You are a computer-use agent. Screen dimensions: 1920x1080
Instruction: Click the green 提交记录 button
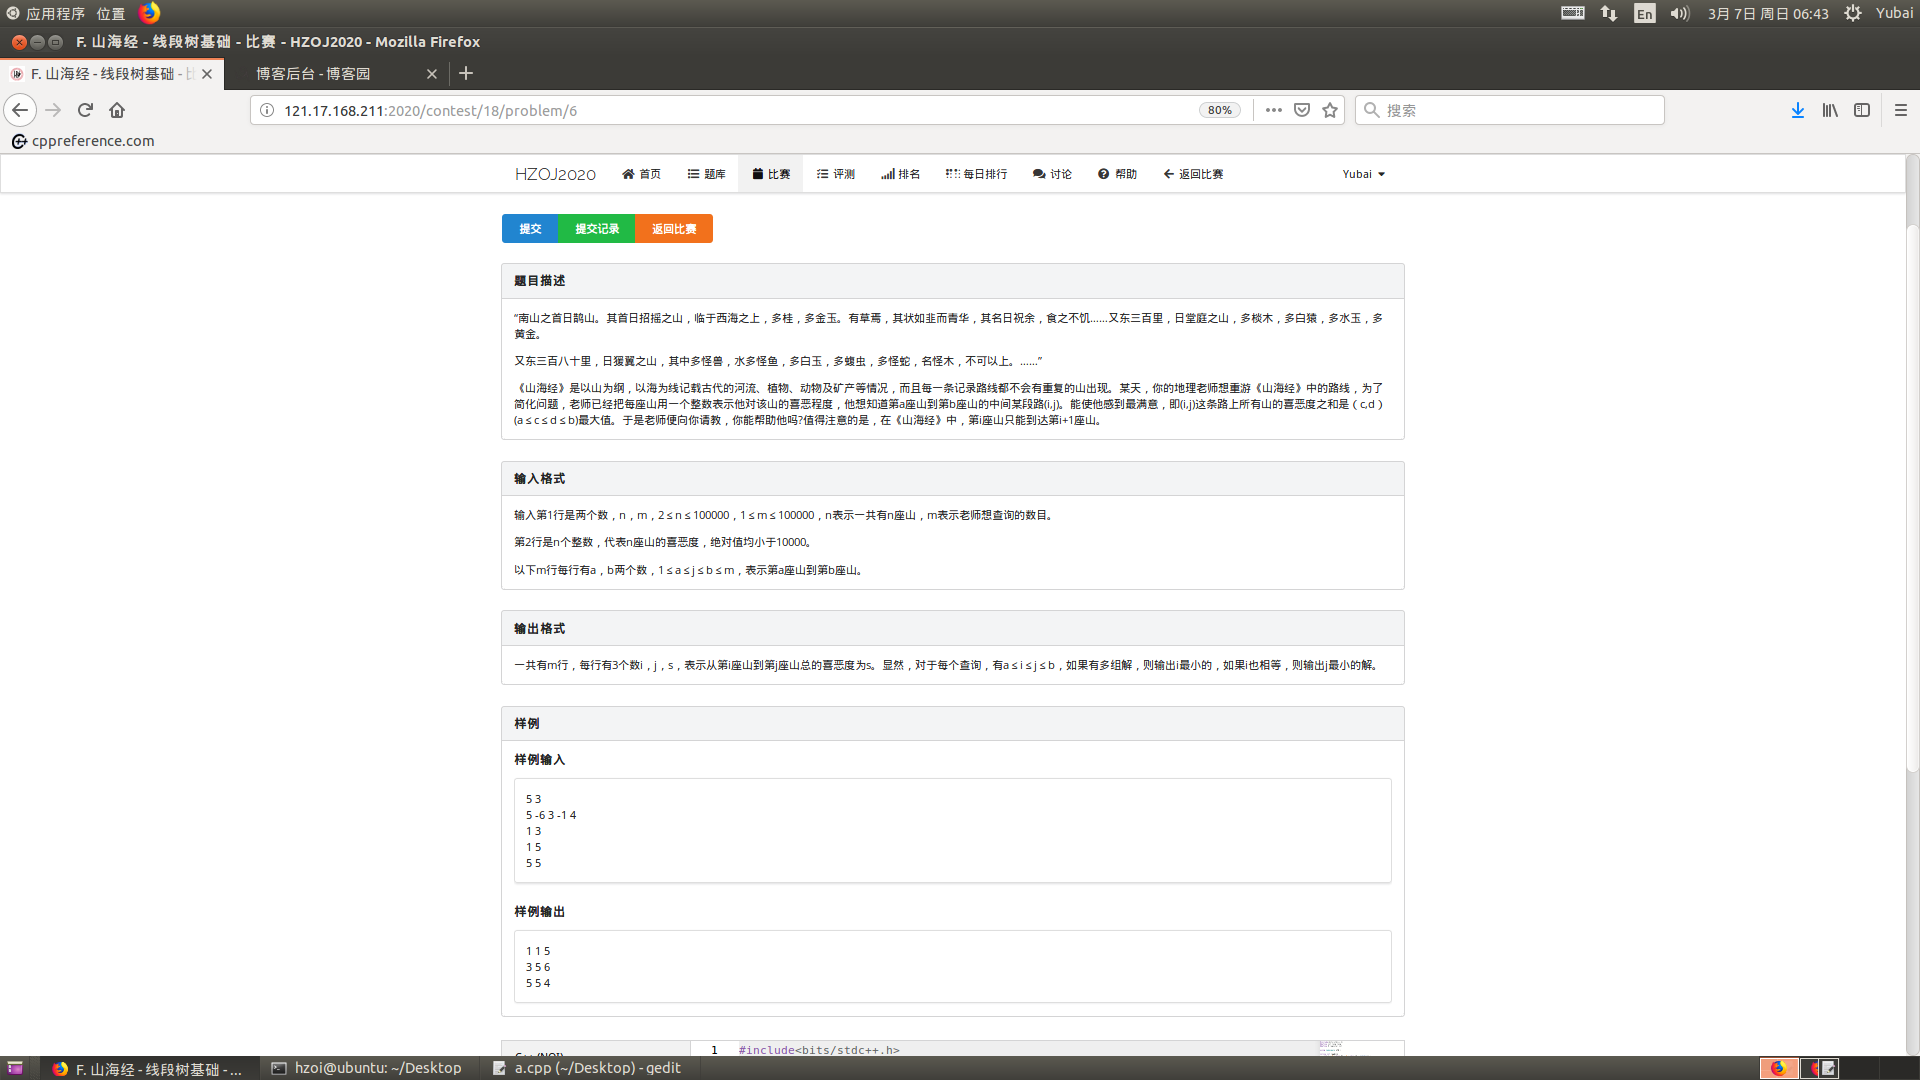(597, 229)
